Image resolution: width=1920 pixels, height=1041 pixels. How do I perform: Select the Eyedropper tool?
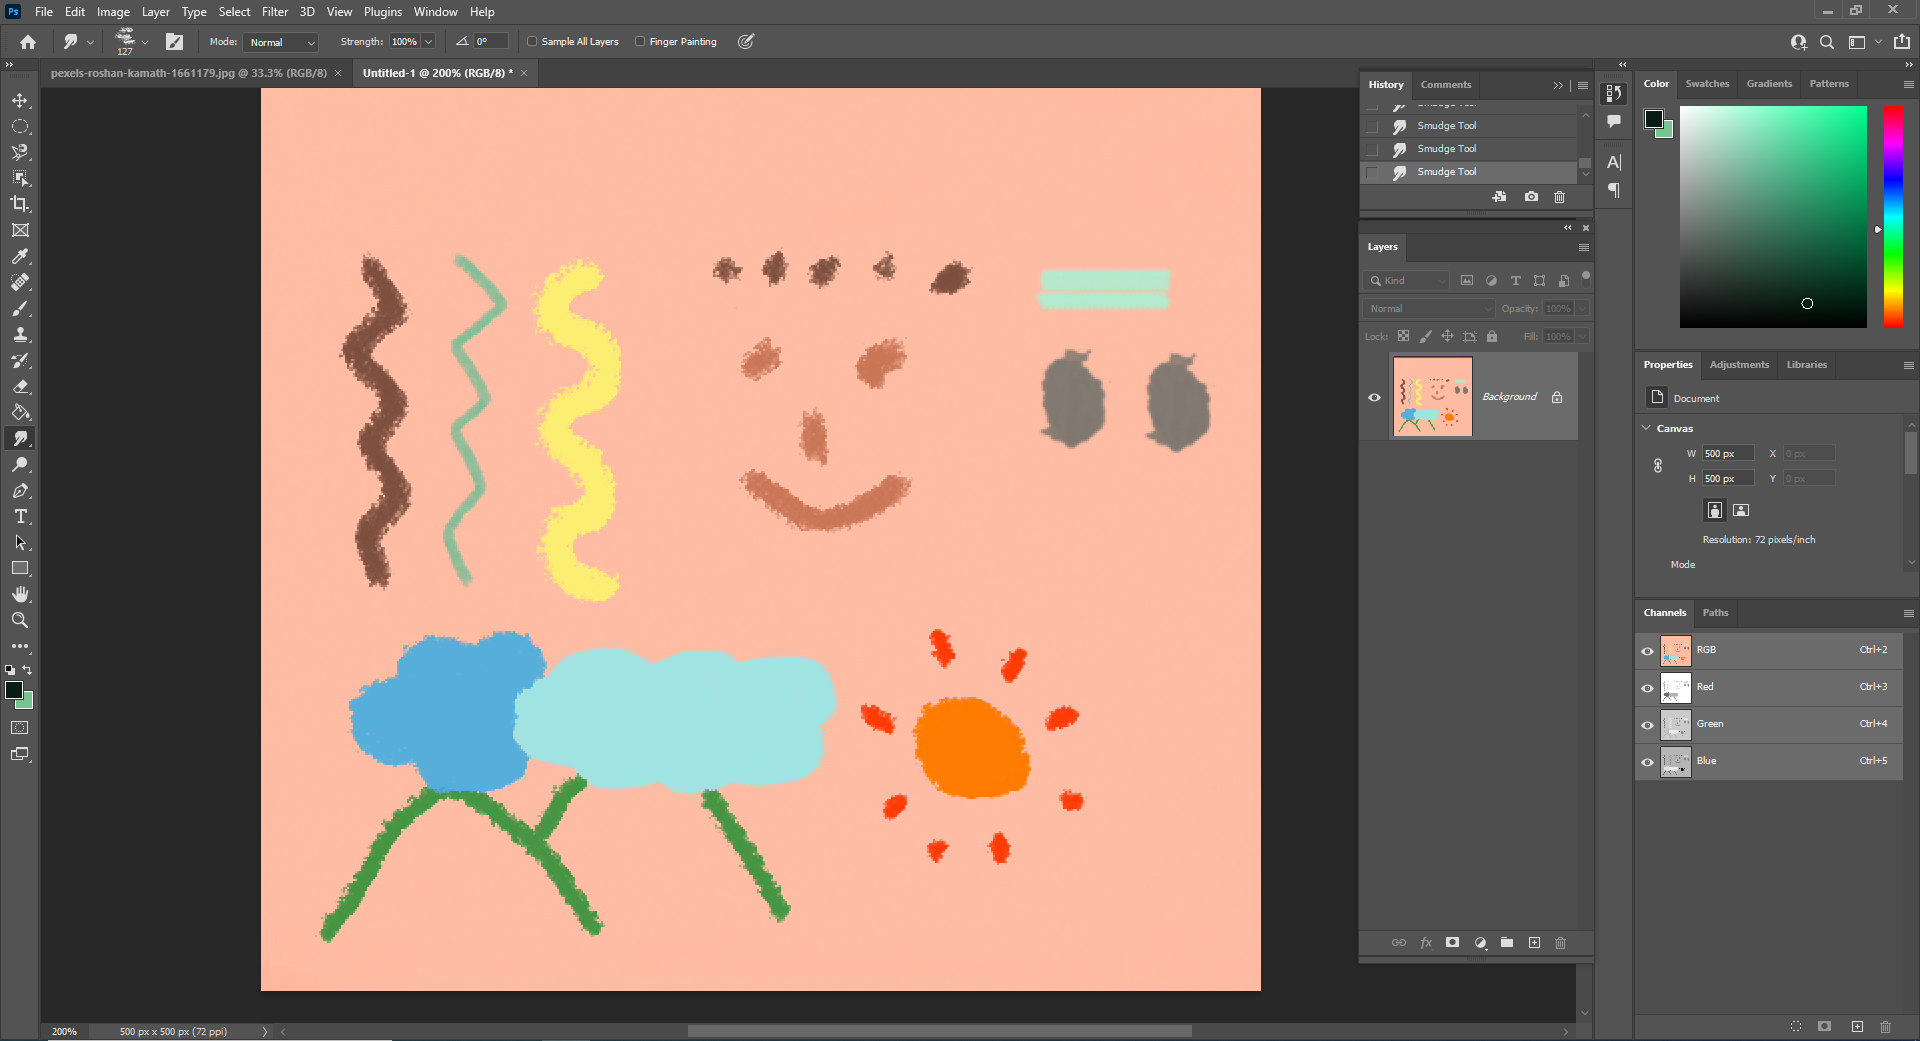click(20, 256)
